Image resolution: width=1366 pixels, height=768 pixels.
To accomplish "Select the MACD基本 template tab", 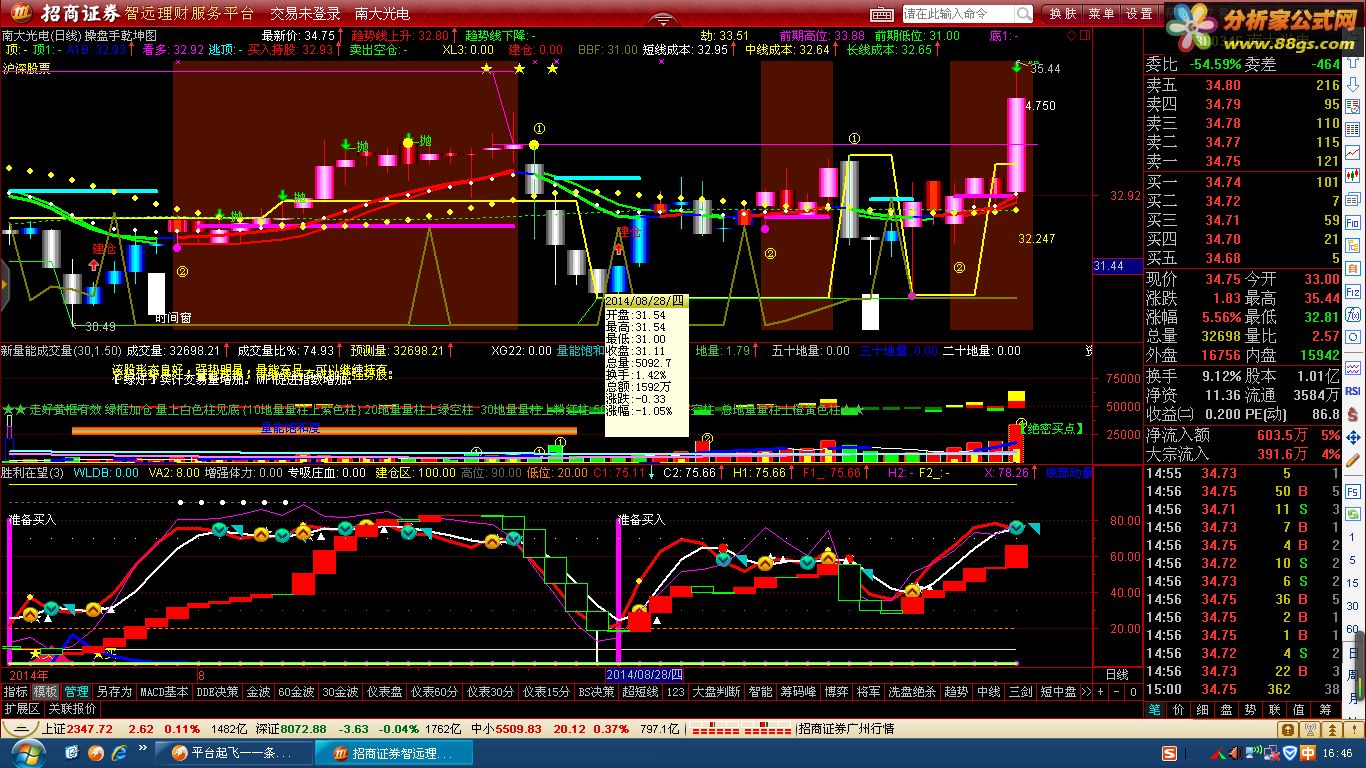I will pos(164,692).
